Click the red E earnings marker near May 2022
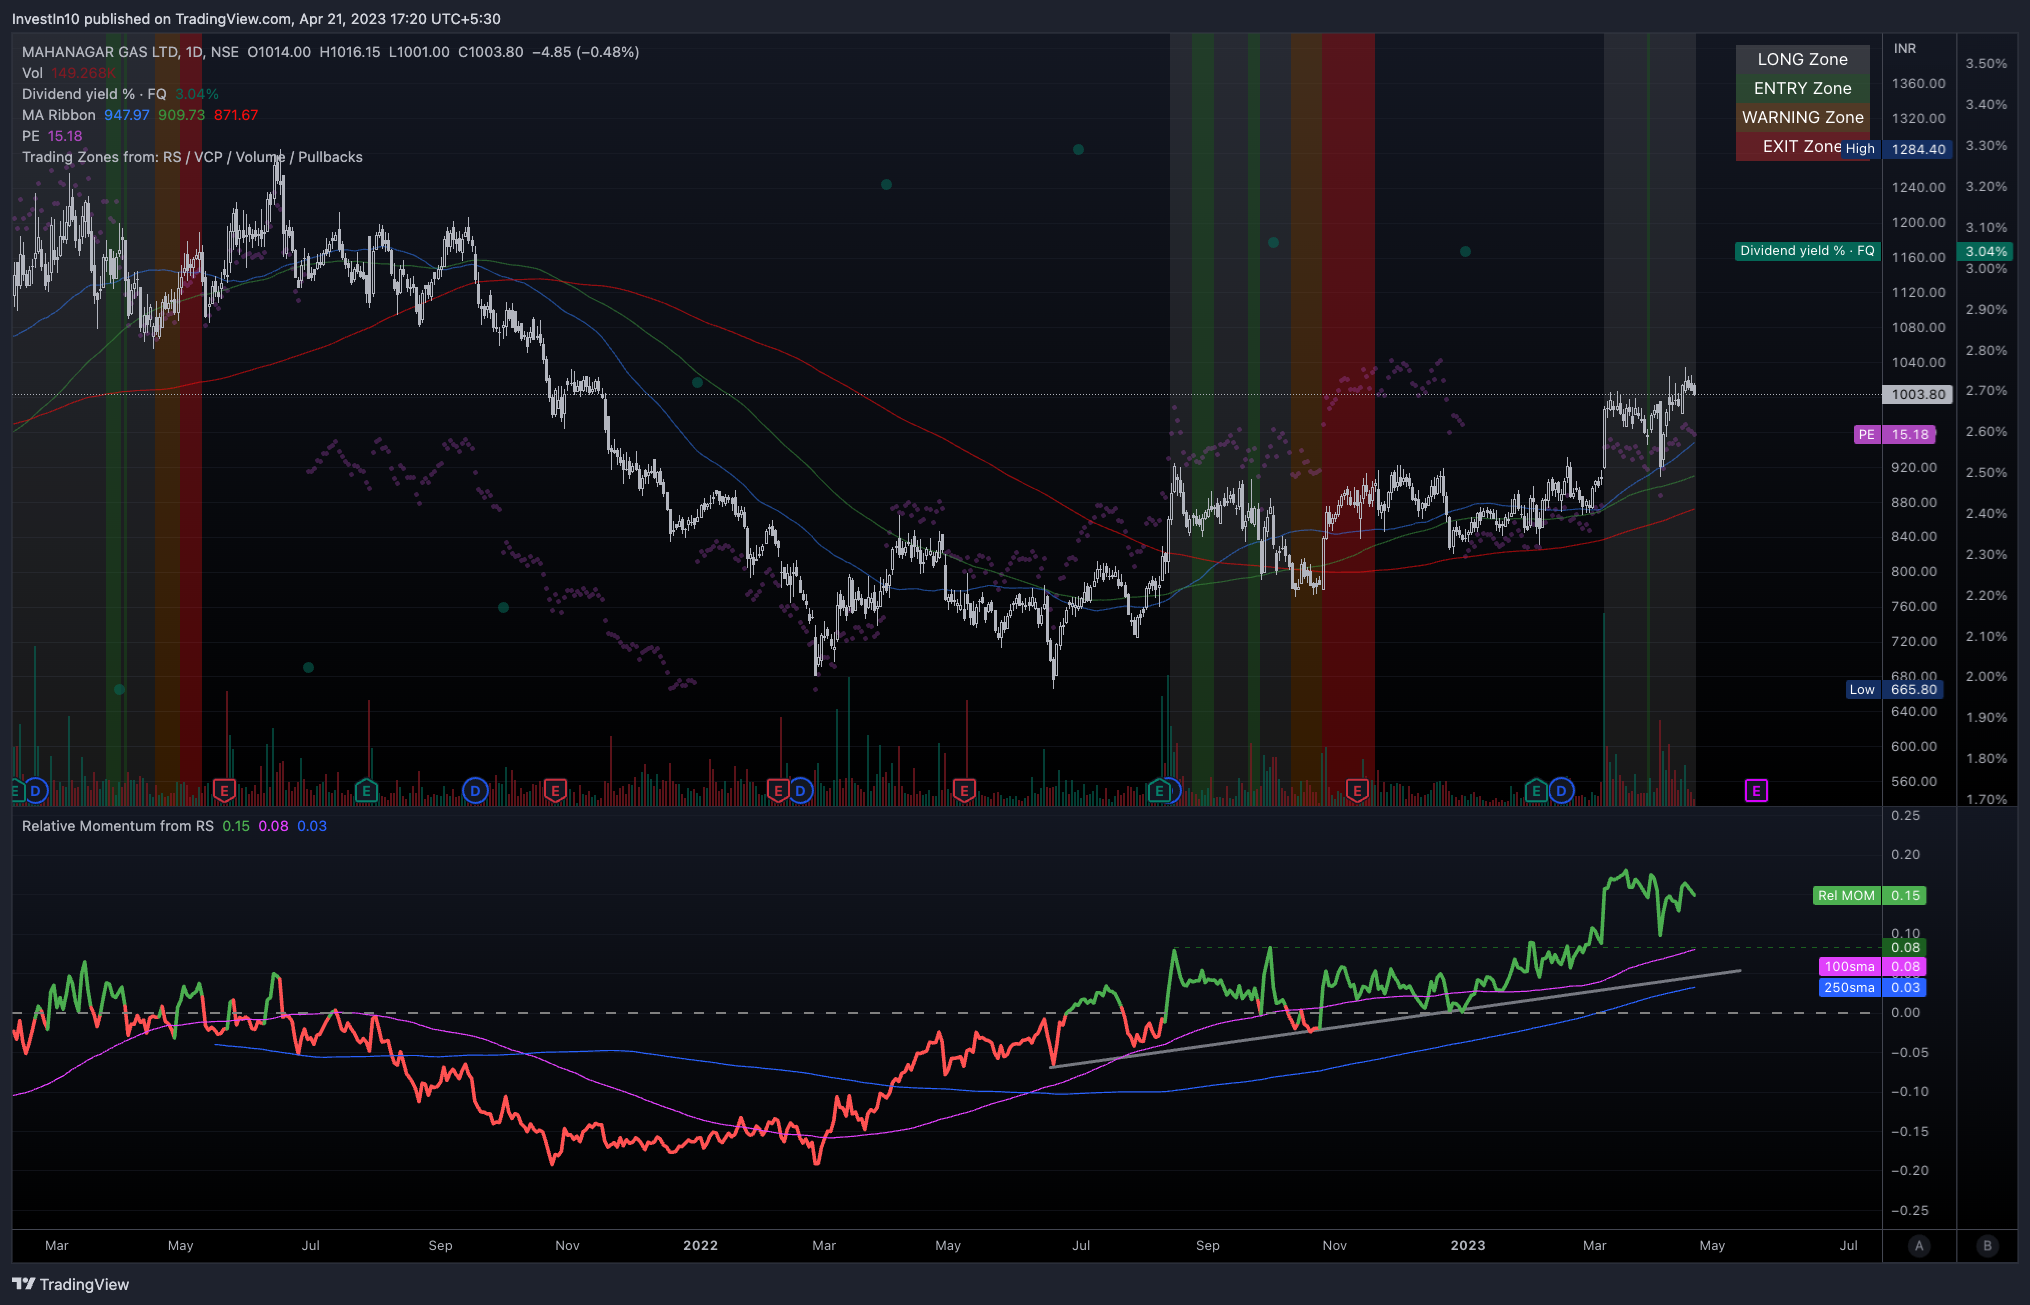This screenshot has height=1305, width=2030. [x=964, y=791]
